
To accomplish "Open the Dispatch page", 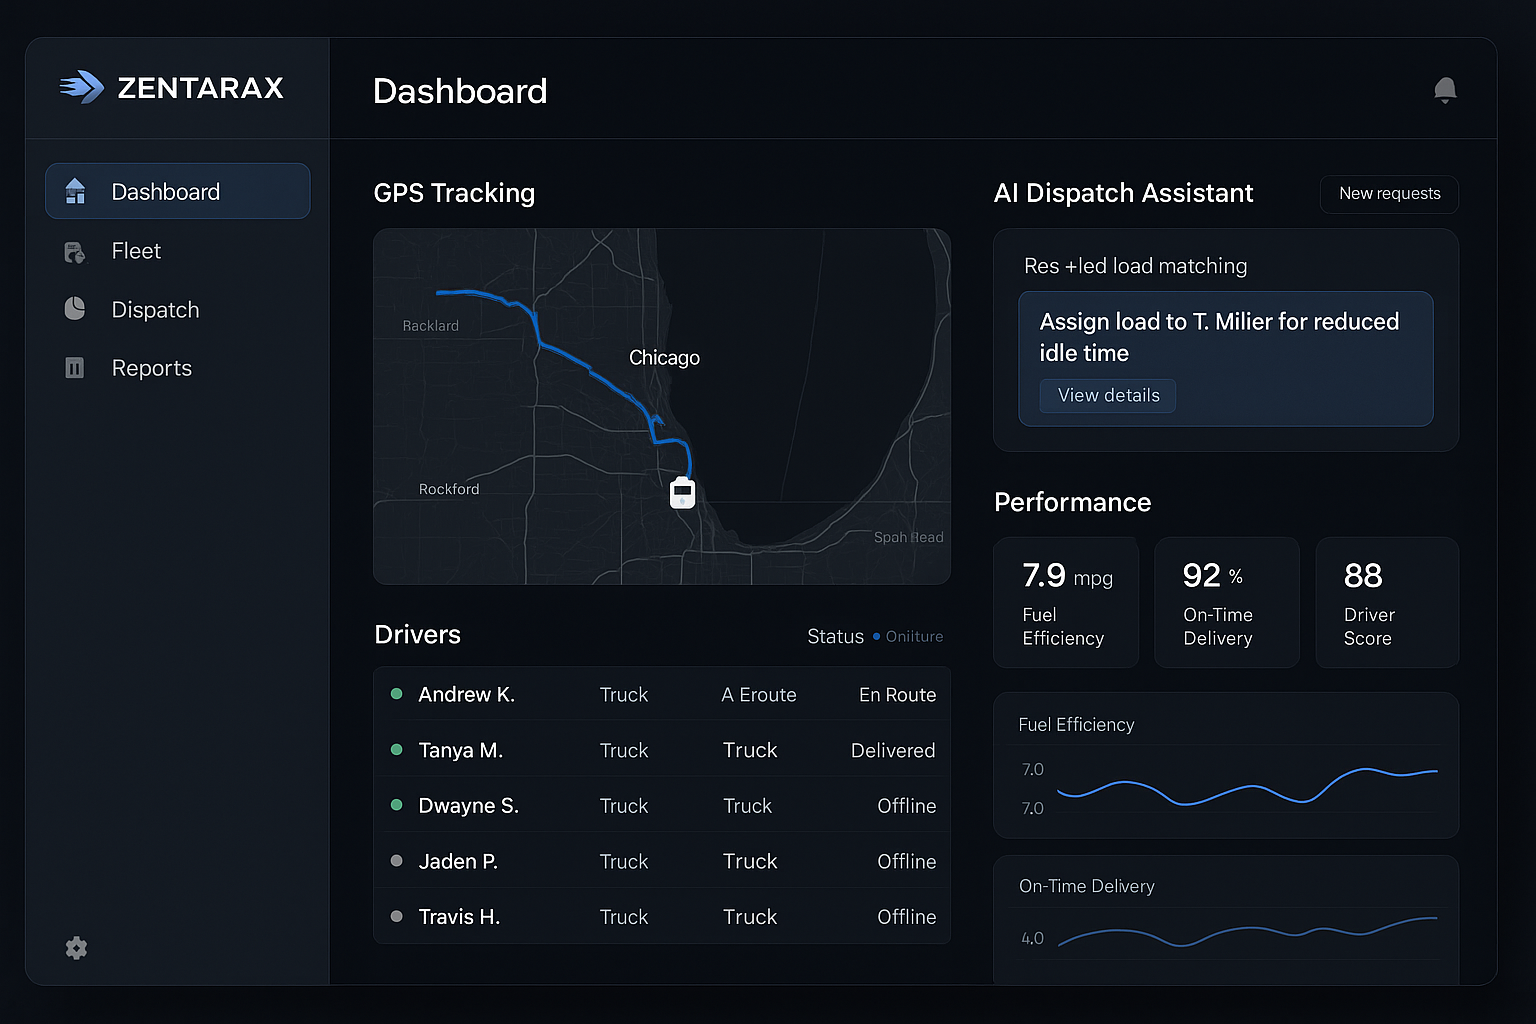I will click(155, 309).
